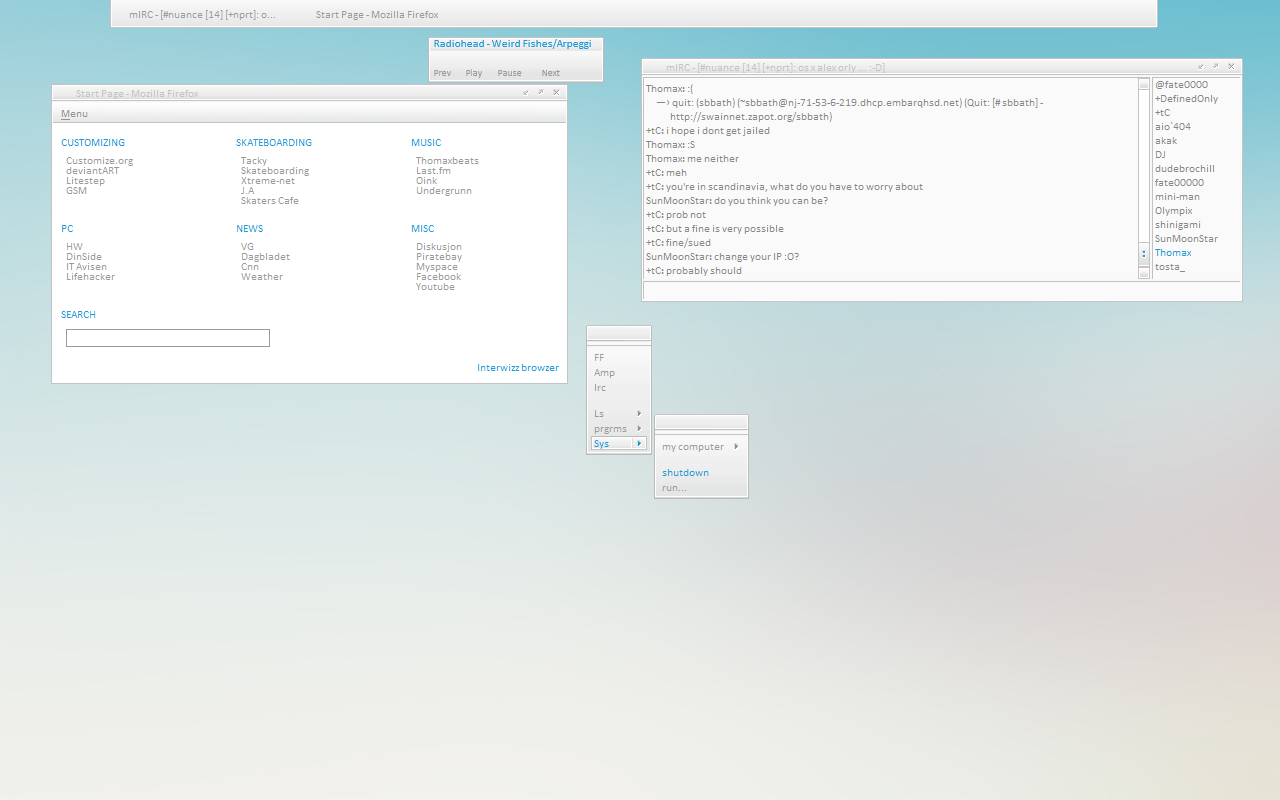Open the Facebook link

(x=438, y=277)
